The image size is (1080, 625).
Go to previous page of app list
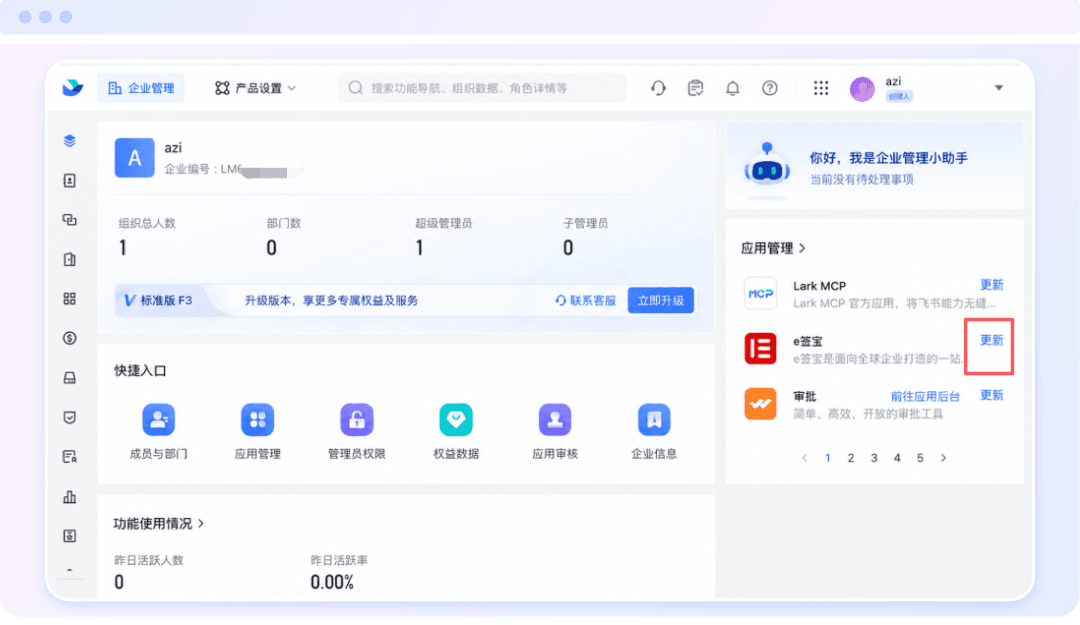click(804, 458)
